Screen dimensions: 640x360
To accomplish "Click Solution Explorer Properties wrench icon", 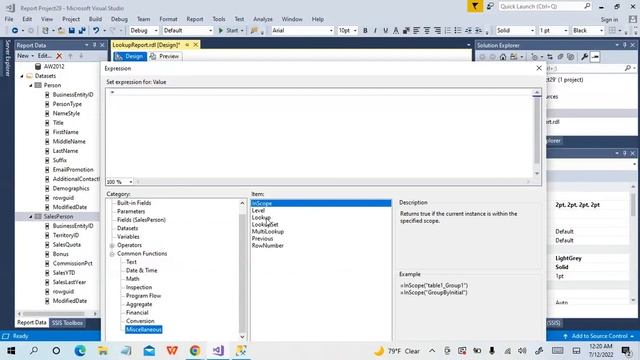I will pos(584,57).
